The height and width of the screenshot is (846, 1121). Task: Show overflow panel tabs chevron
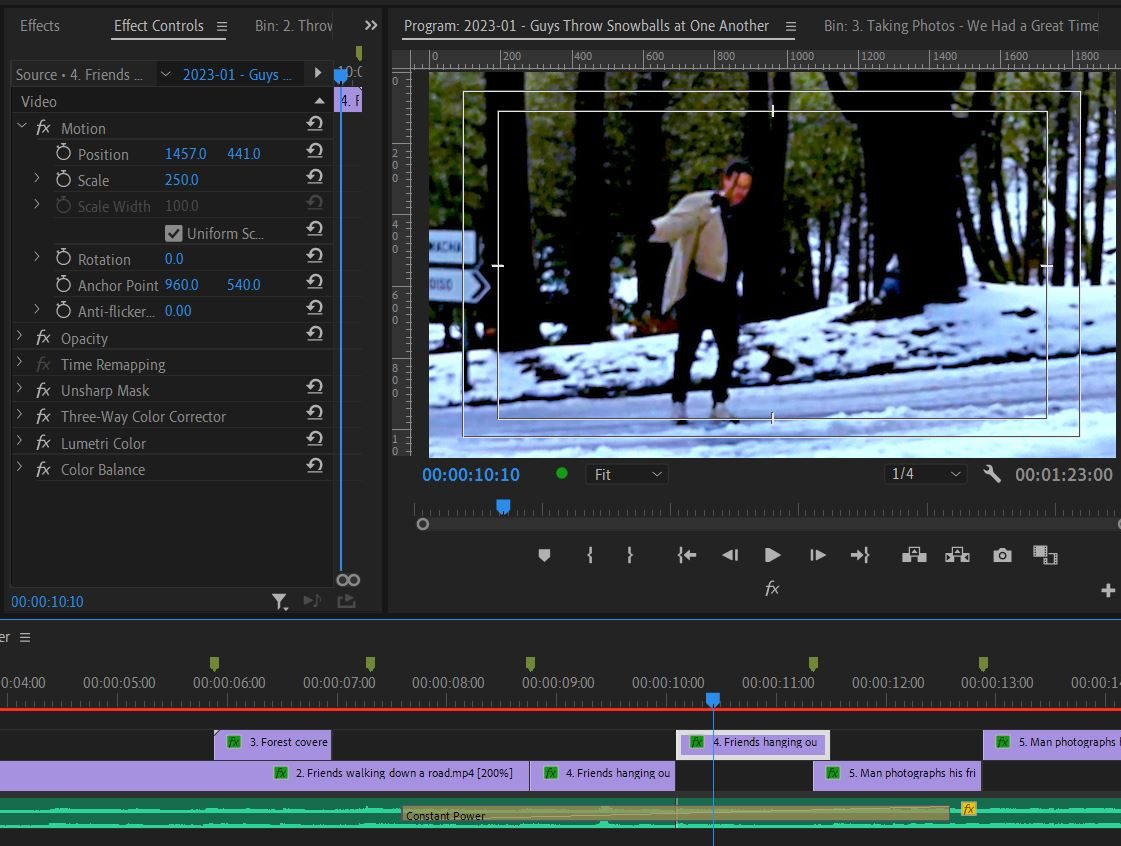(370, 26)
